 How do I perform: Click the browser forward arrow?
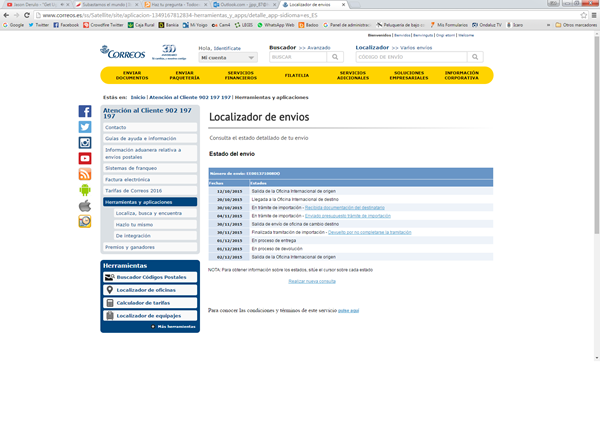point(16,15)
